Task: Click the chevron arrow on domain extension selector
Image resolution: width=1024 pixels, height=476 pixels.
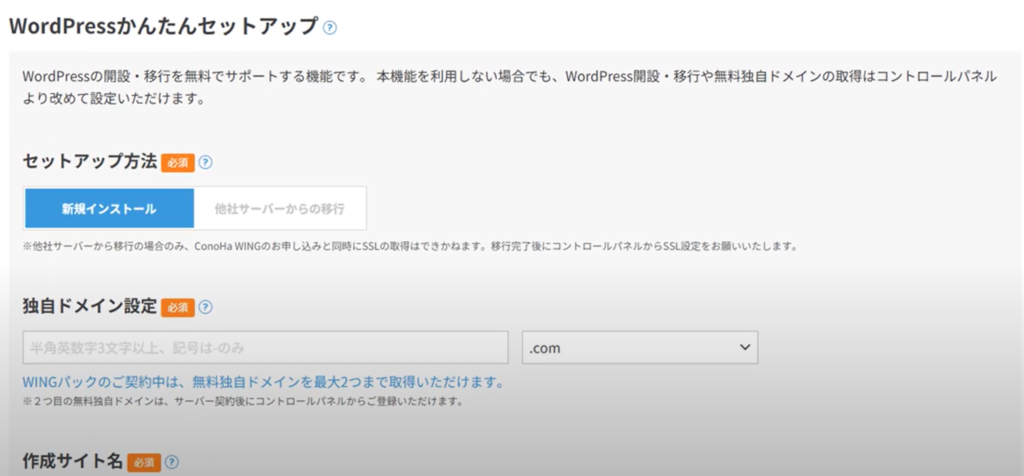Action: click(x=744, y=347)
